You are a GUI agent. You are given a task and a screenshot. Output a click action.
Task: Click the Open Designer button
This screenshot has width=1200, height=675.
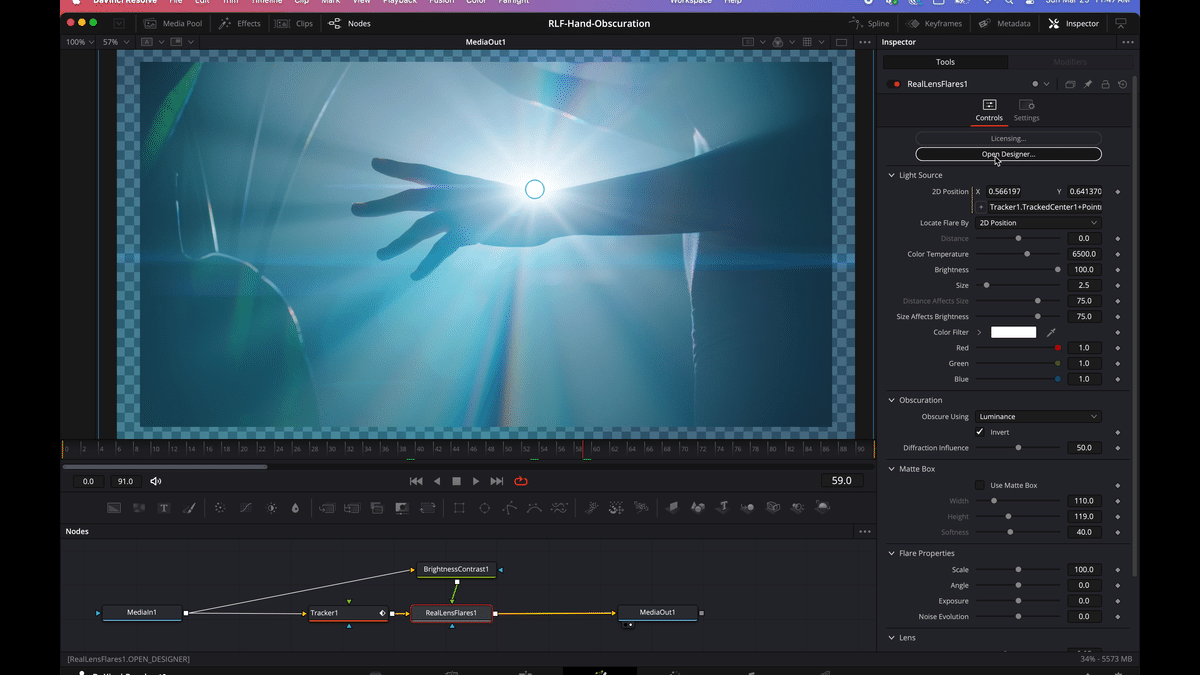(1008, 154)
